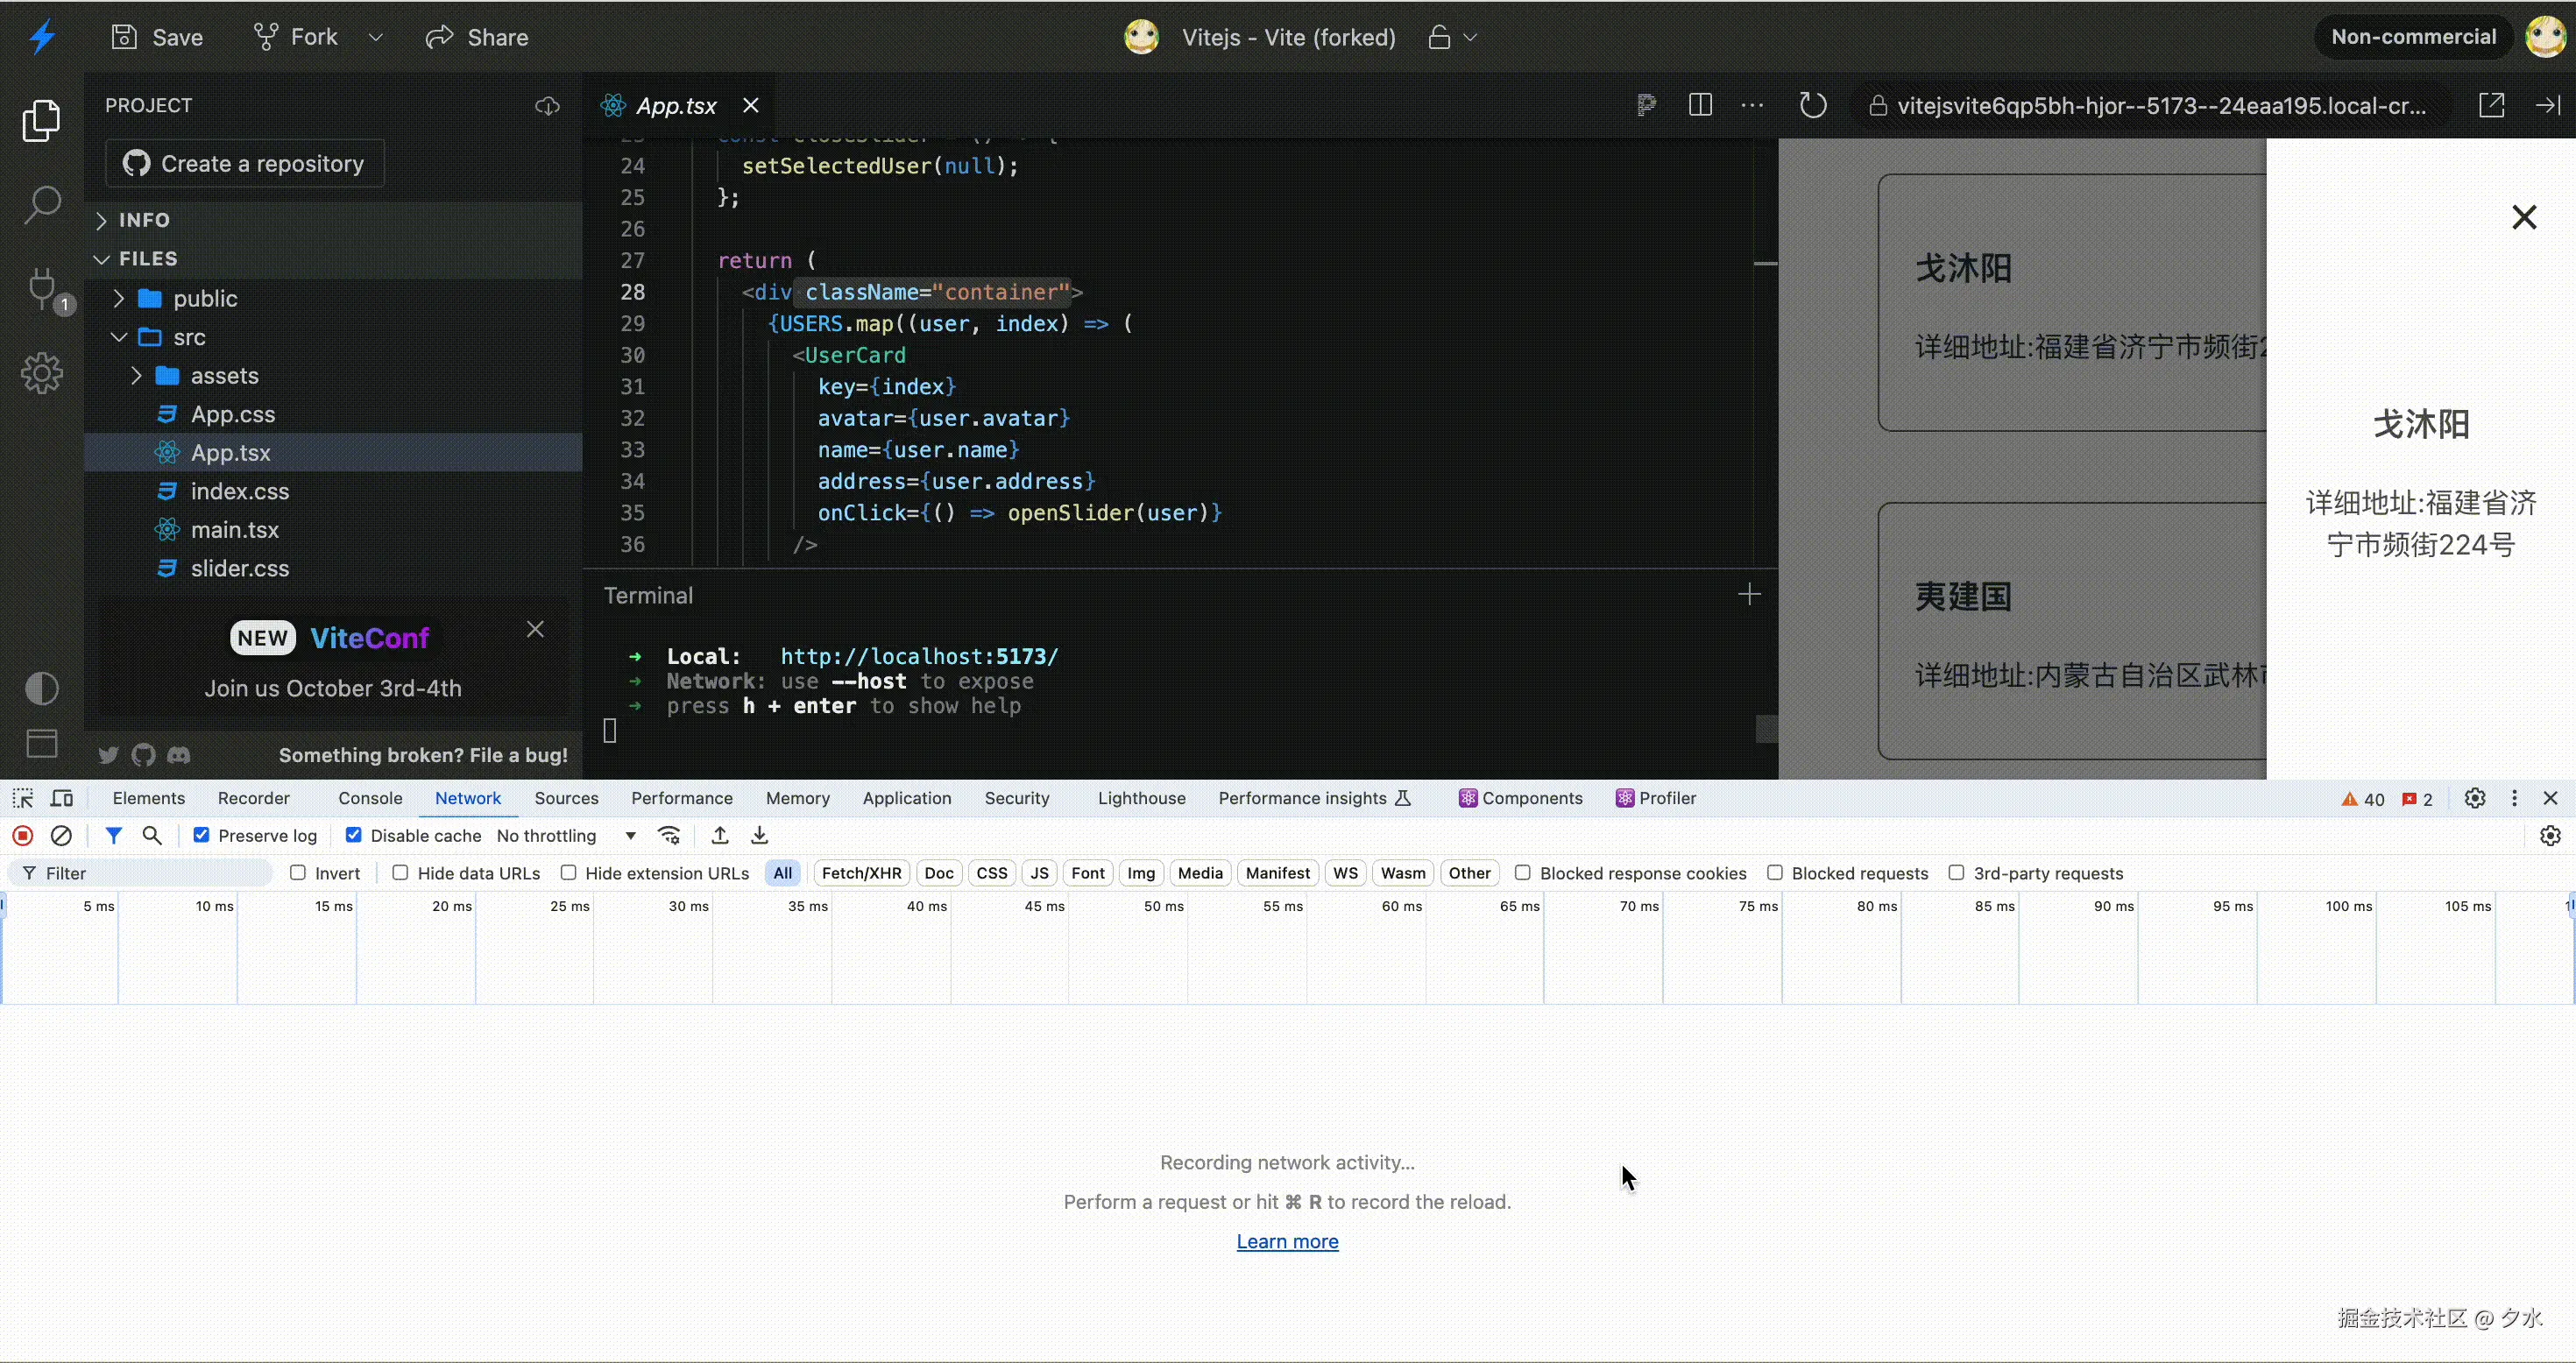Click the clear network log icon
Viewport: 2576px width, 1363px height.
pyautogui.click(x=61, y=835)
